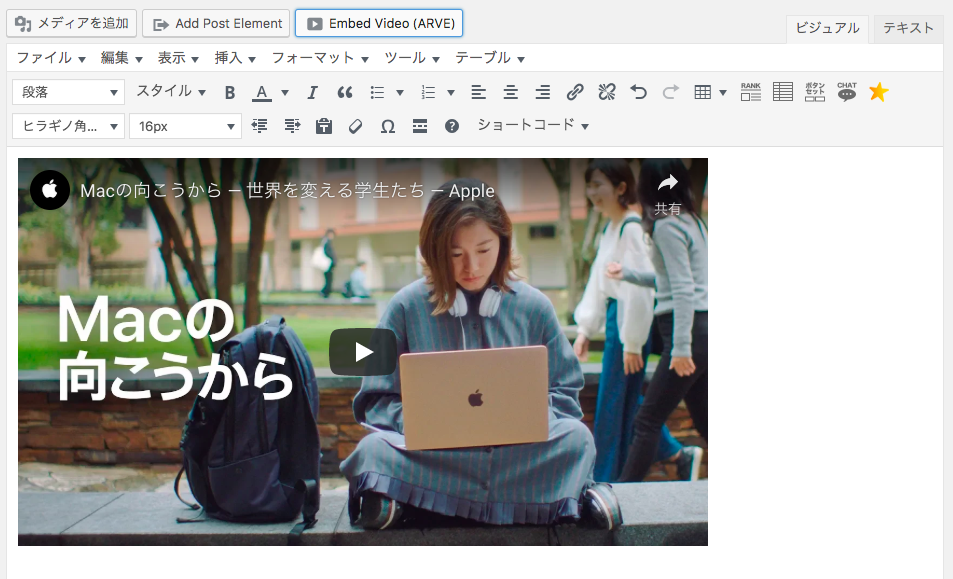This screenshot has width=953, height=579.
Task: Open the 表示 menu
Action: 178,58
